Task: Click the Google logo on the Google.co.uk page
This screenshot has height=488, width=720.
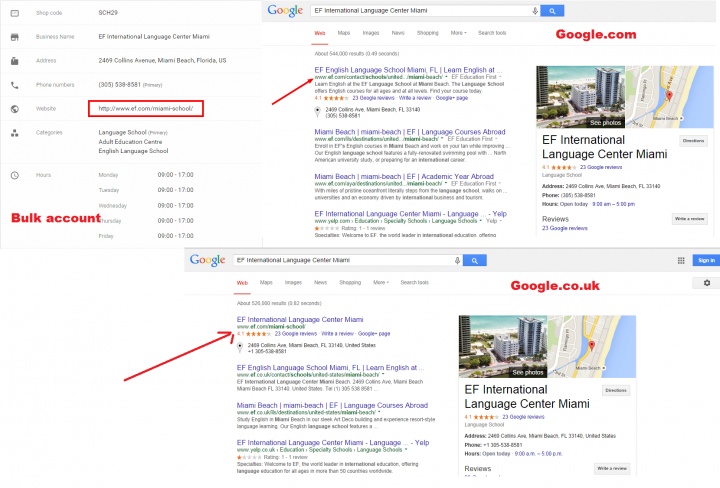Action: (x=208, y=260)
